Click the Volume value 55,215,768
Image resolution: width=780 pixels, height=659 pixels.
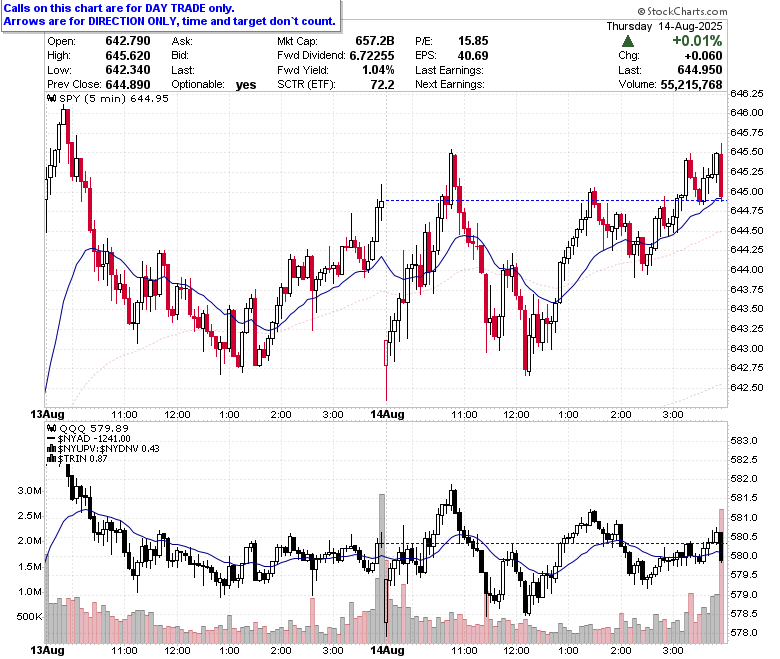pos(691,85)
